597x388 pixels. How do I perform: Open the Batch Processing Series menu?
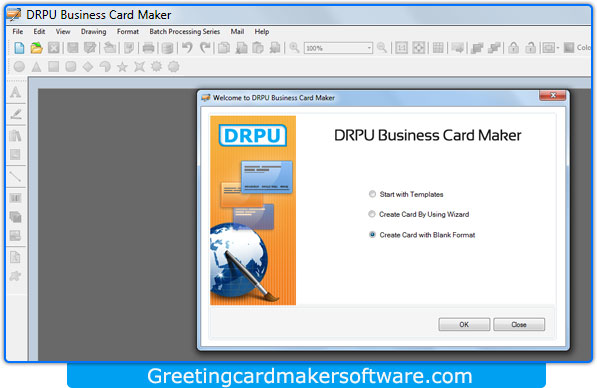[185, 32]
